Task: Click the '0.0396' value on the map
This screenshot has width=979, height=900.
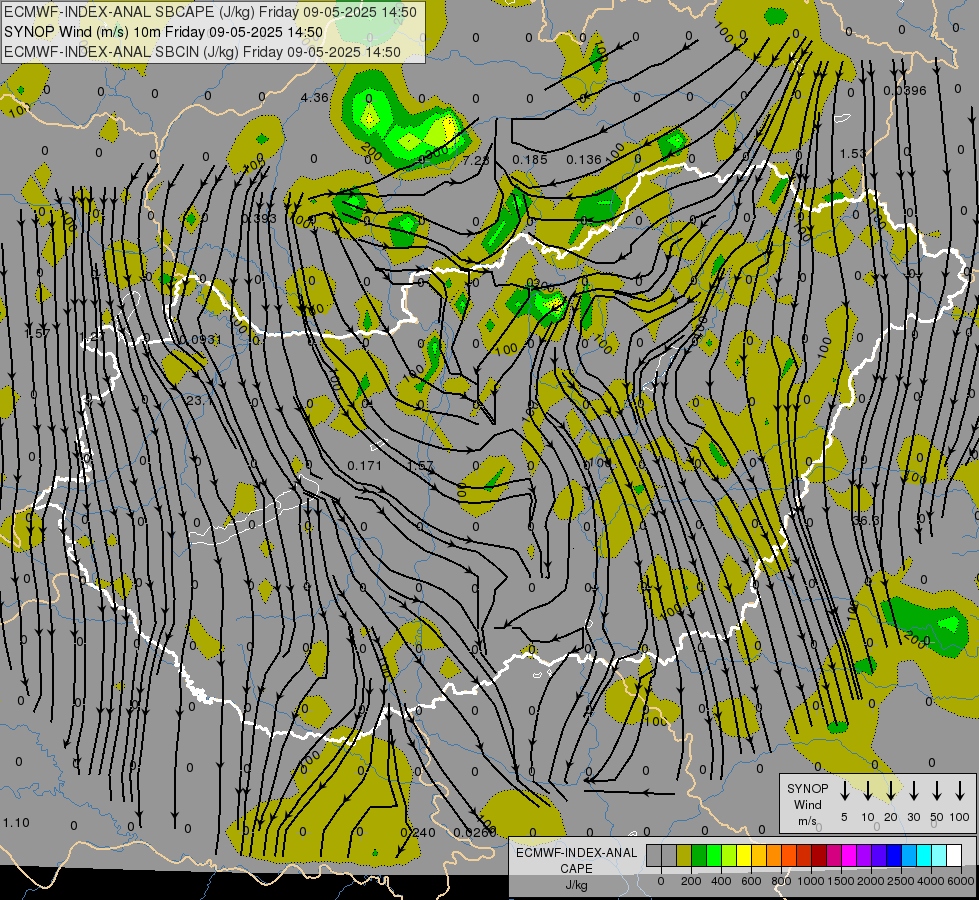Action: click(905, 91)
